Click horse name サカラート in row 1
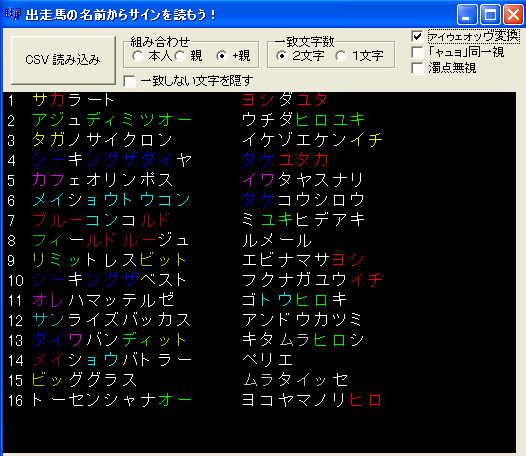 coord(73,100)
